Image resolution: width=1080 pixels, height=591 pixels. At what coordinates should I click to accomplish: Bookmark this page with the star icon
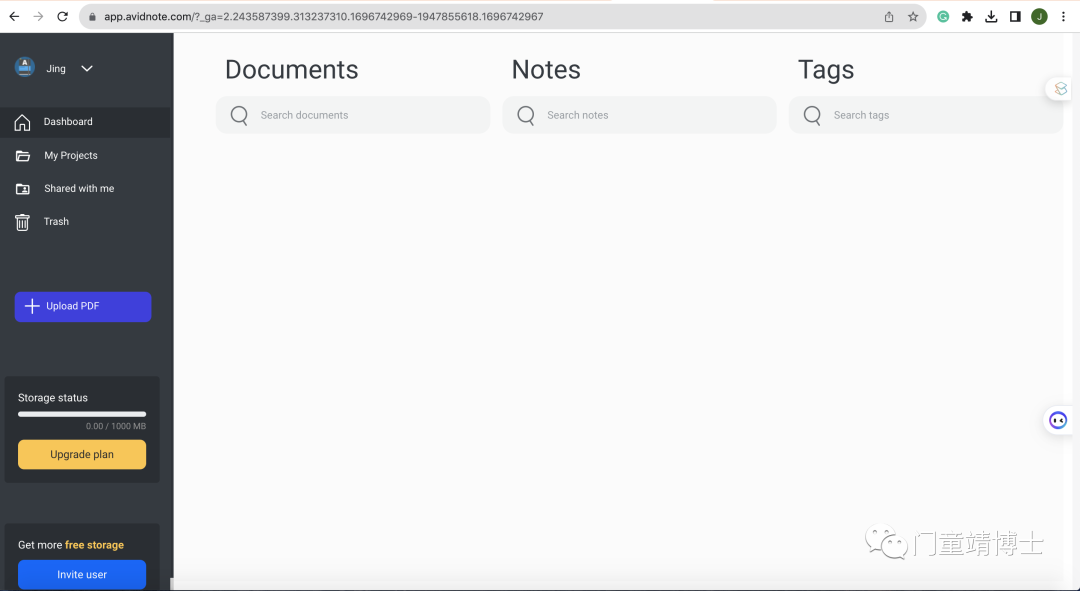tap(913, 17)
